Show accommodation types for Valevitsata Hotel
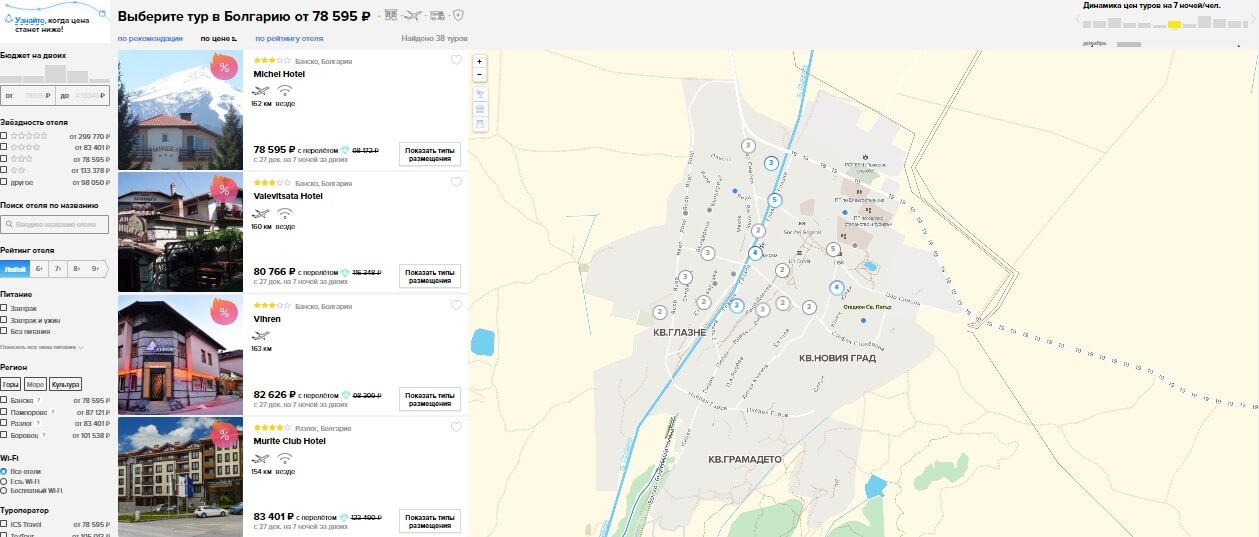 point(430,276)
